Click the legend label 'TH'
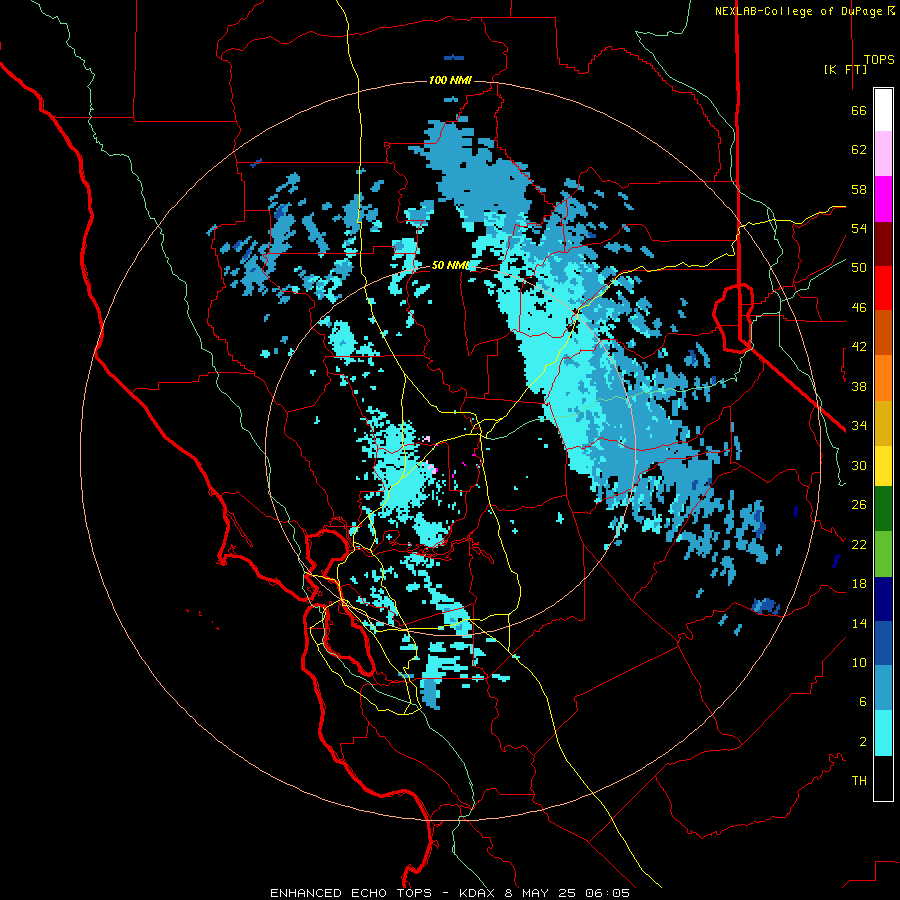 [x=859, y=781]
